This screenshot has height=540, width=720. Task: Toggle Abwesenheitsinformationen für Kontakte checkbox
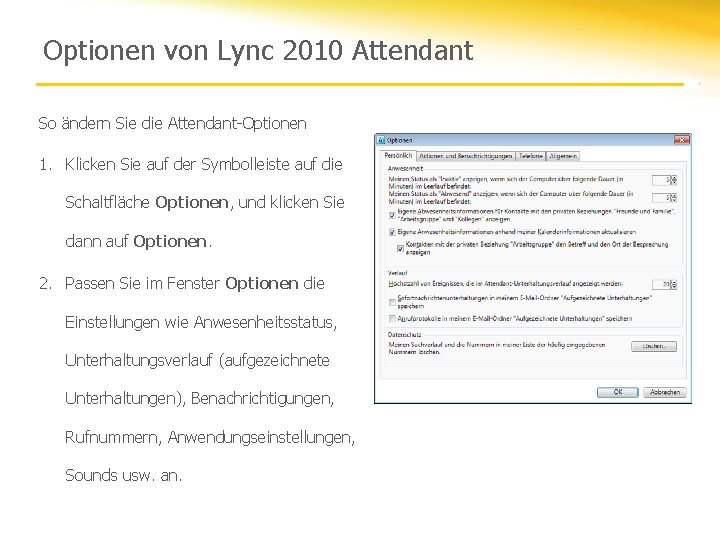(x=392, y=215)
